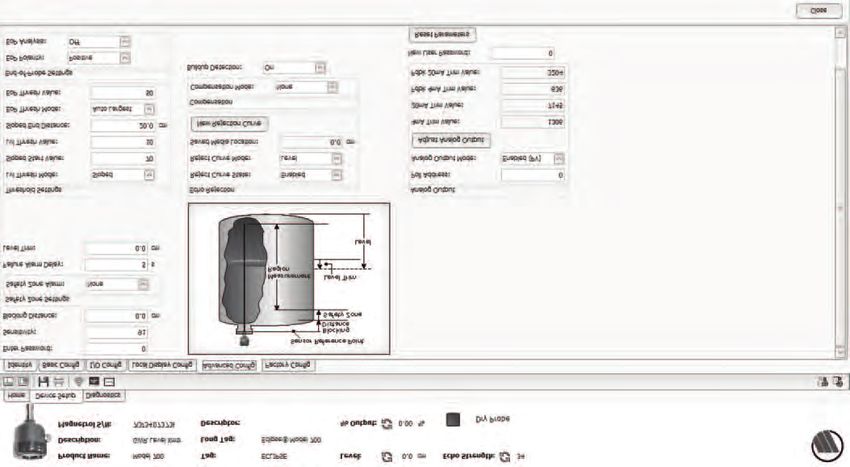Click the Reset Parameters button
The height and width of the screenshot is (467, 850).
441,34
